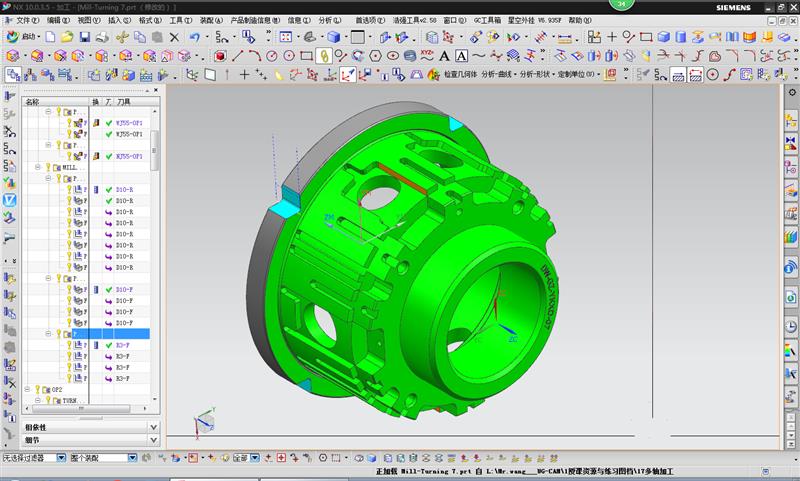Click the 检查几何体 button

coord(460,74)
